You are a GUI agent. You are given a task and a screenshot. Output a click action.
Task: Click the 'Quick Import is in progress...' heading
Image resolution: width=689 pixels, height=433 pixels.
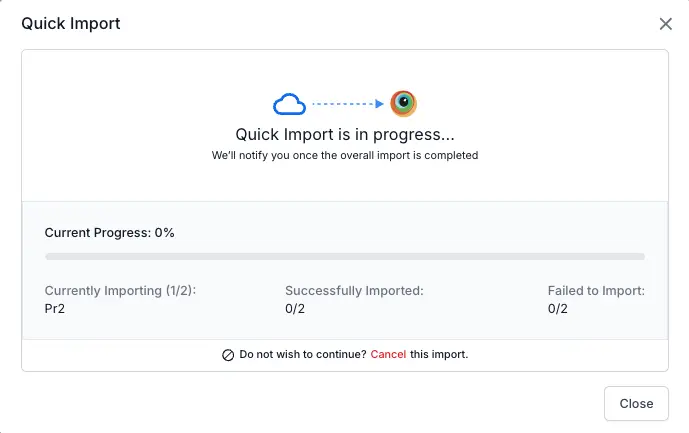(x=344, y=134)
